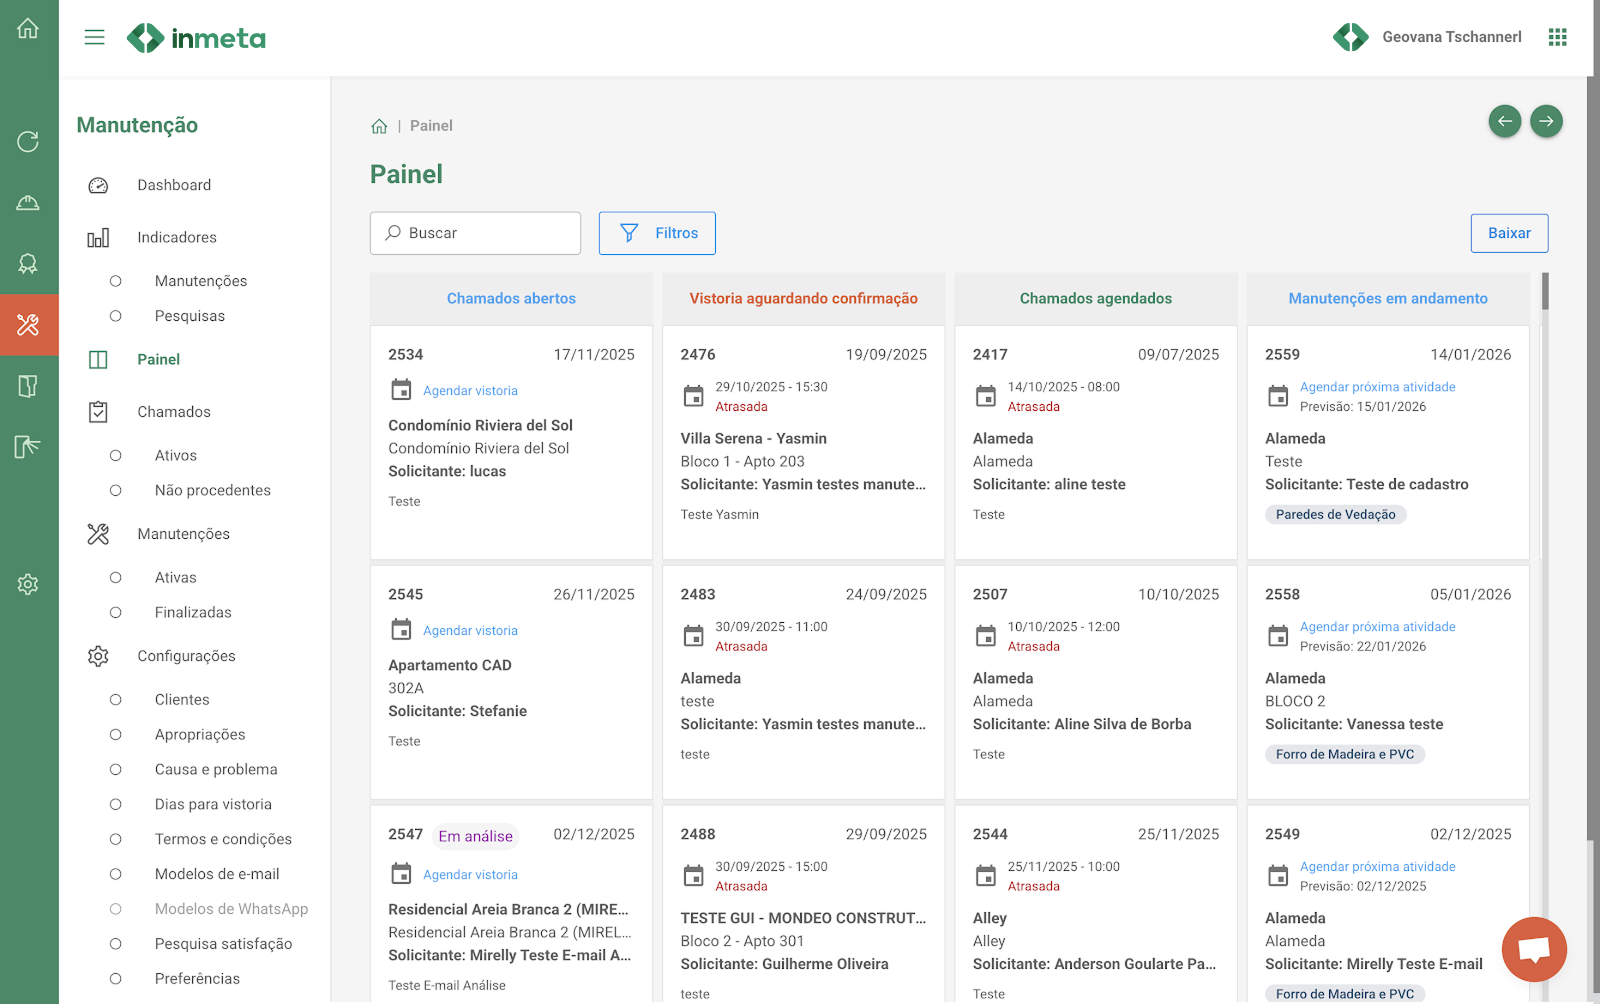1600x1004 pixels.
Task: Open Preferências settings item
Action: click(197, 979)
